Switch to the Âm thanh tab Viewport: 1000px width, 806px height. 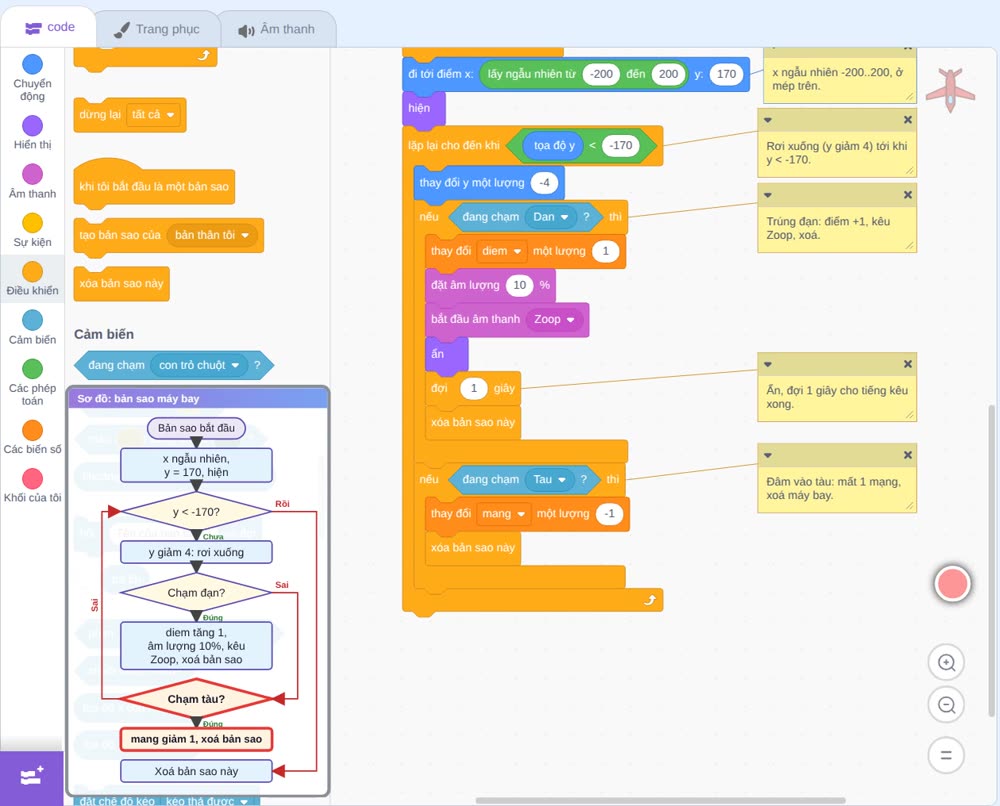277,29
